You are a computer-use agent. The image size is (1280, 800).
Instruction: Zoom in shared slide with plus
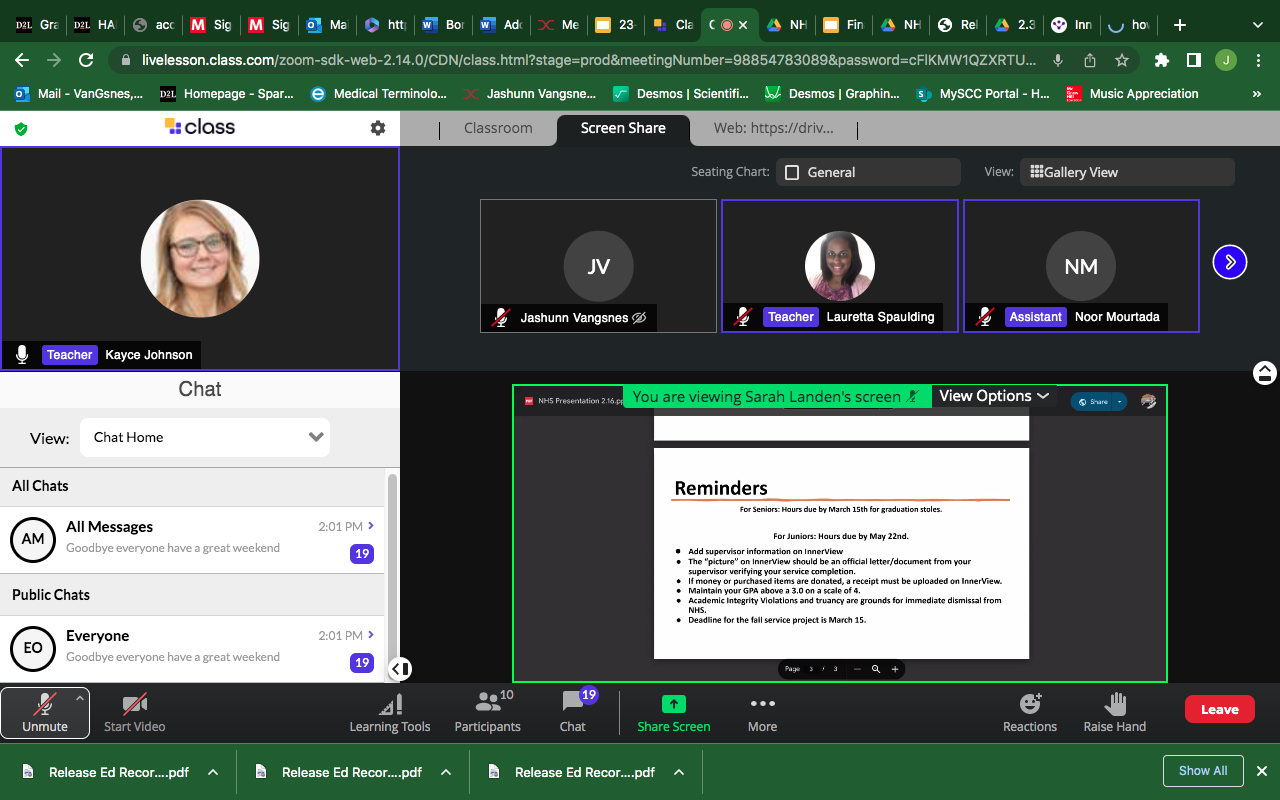pos(895,669)
